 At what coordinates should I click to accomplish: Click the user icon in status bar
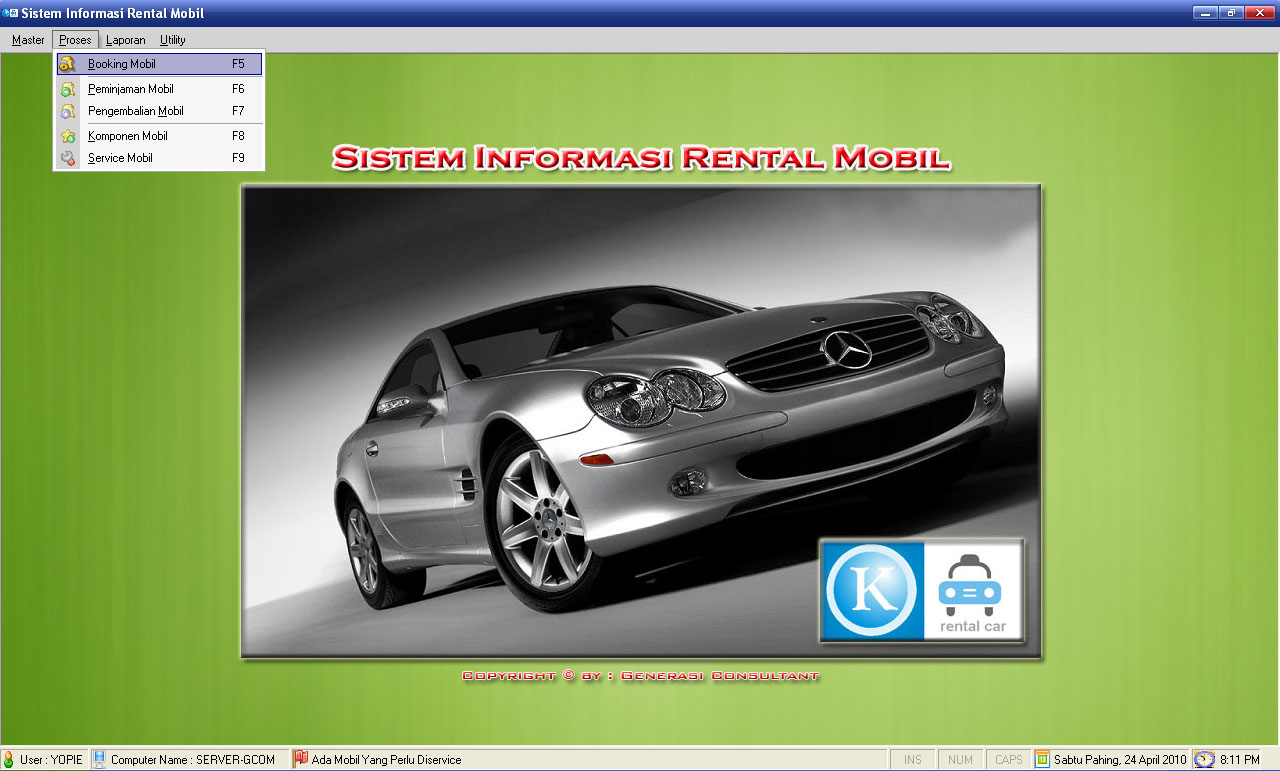9,760
